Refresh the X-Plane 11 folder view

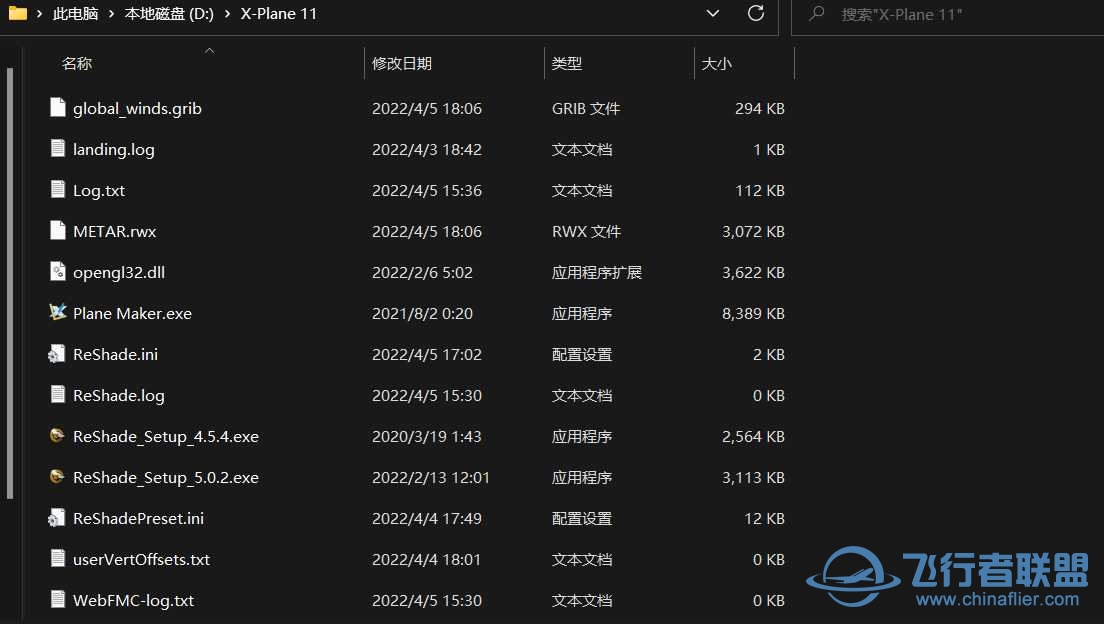pyautogui.click(x=756, y=13)
